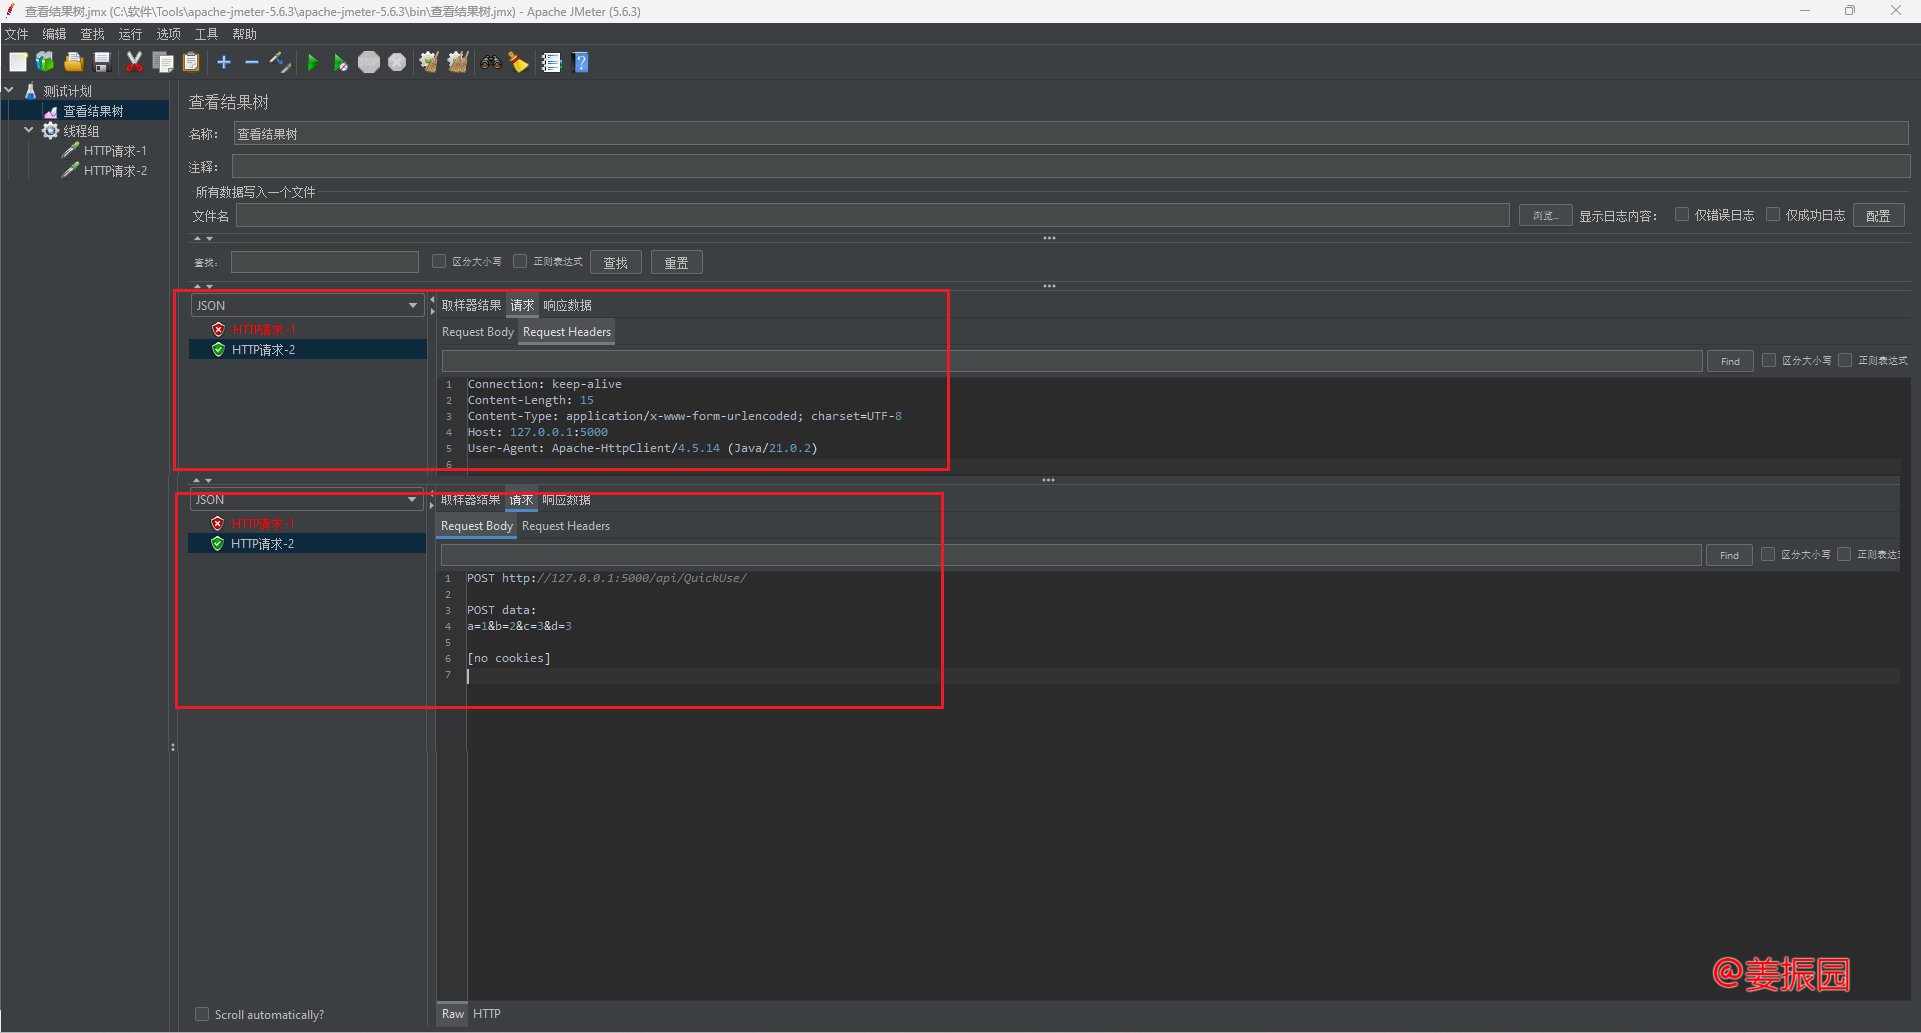Toggle 区分大小写 checkbox beside 查找 field
Screen dimensions: 1921x1033
(439, 261)
